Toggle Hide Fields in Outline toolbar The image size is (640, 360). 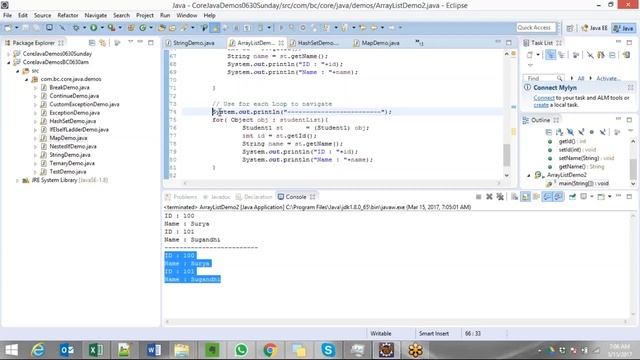click(x=570, y=132)
